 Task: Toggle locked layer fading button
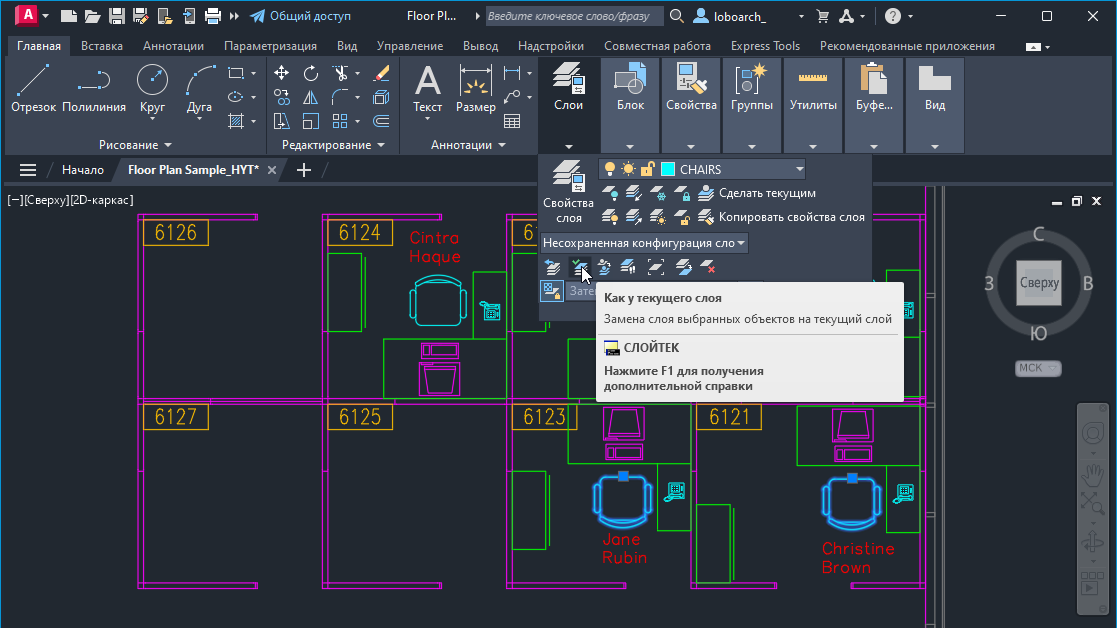(x=552, y=291)
